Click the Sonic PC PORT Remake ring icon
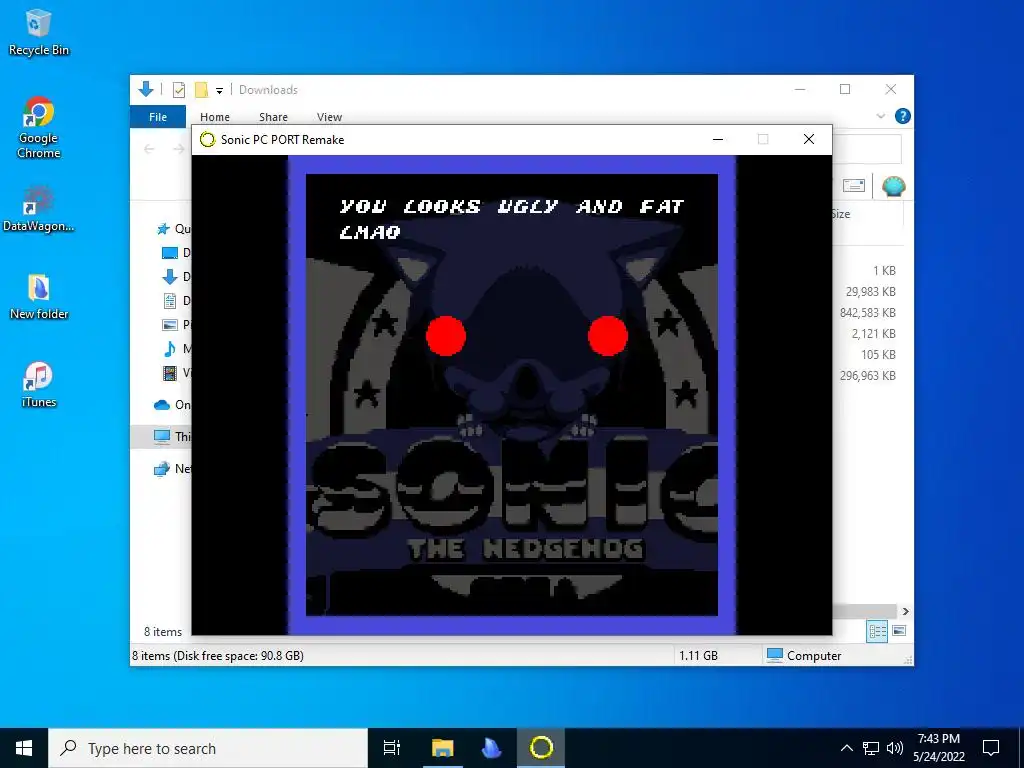 click(x=208, y=139)
